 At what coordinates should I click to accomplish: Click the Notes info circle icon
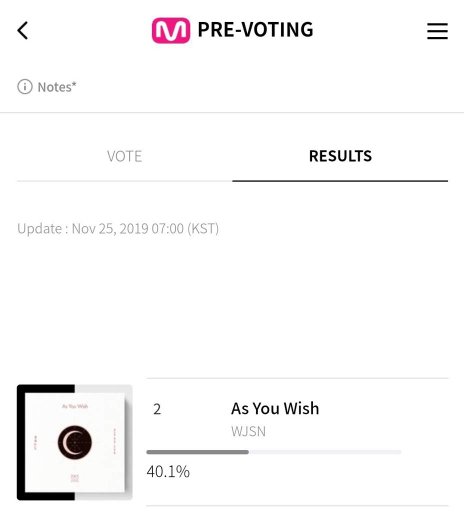point(25,87)
